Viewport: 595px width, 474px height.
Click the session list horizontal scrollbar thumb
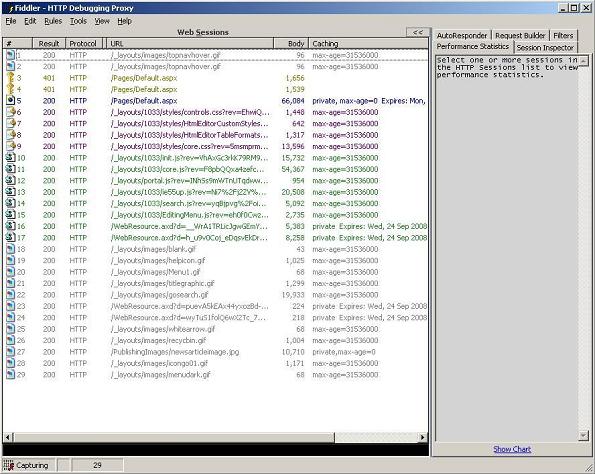tap(174, 437)
